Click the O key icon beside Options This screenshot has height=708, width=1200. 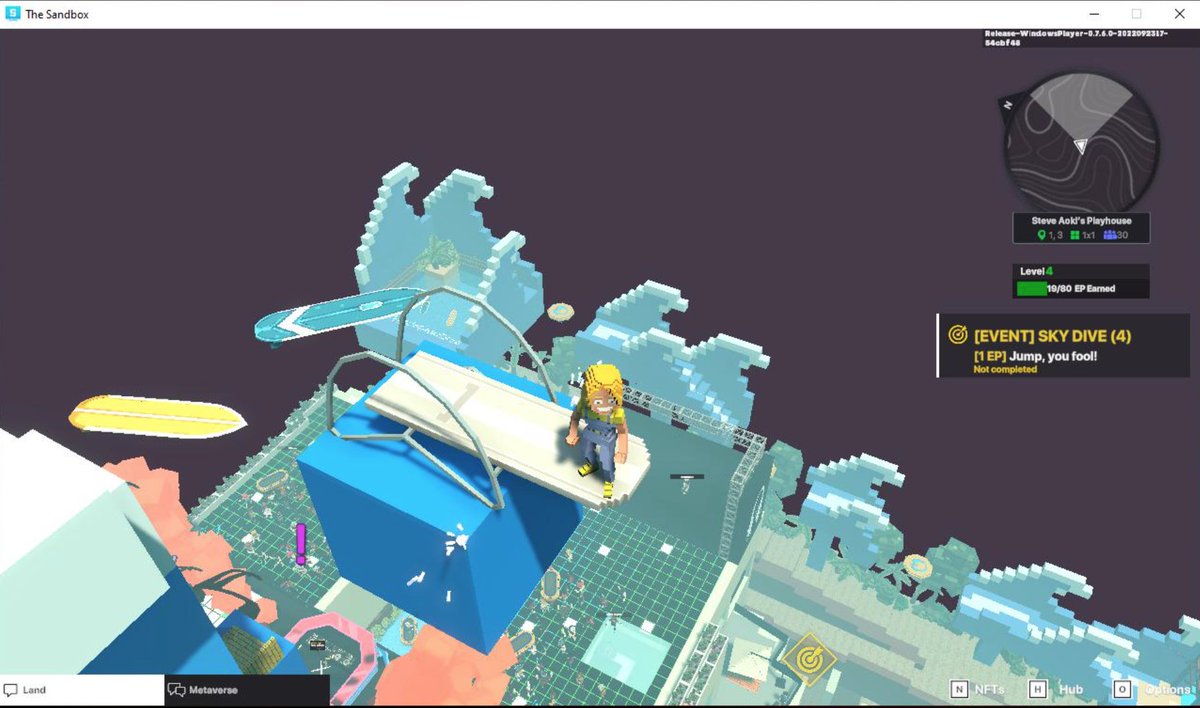point(1121,689)
